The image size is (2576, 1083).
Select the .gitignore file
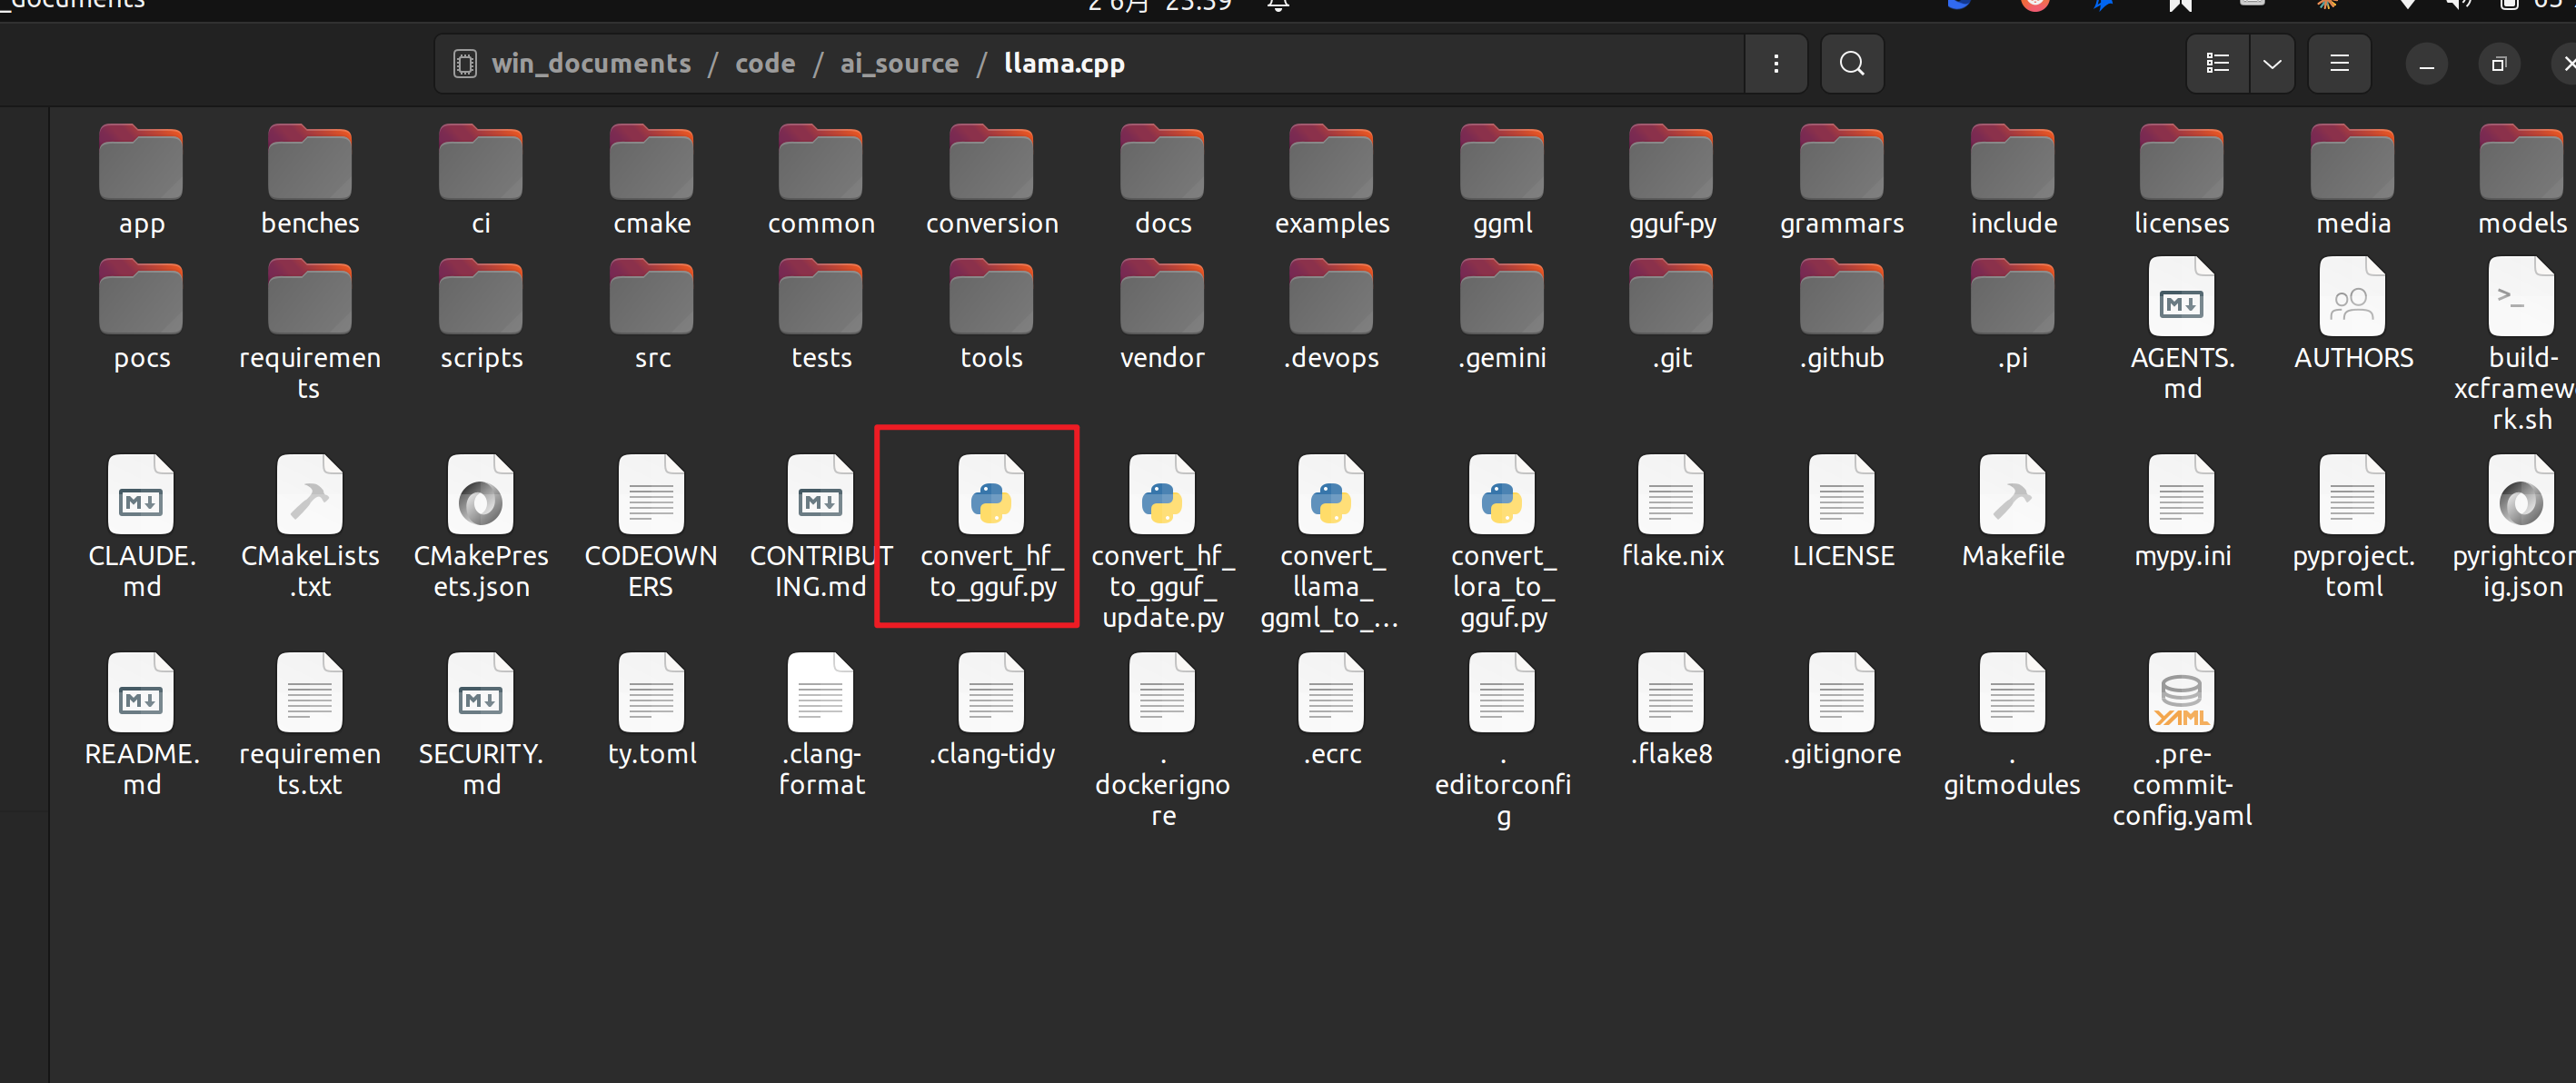pyautogui.click(x=1842, y=710)
